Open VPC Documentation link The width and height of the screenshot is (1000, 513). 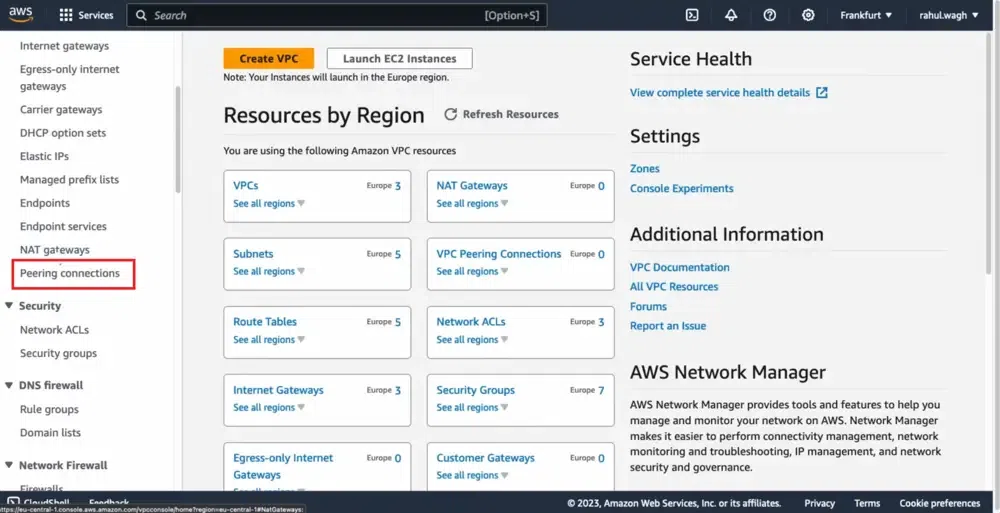point(680,267)
